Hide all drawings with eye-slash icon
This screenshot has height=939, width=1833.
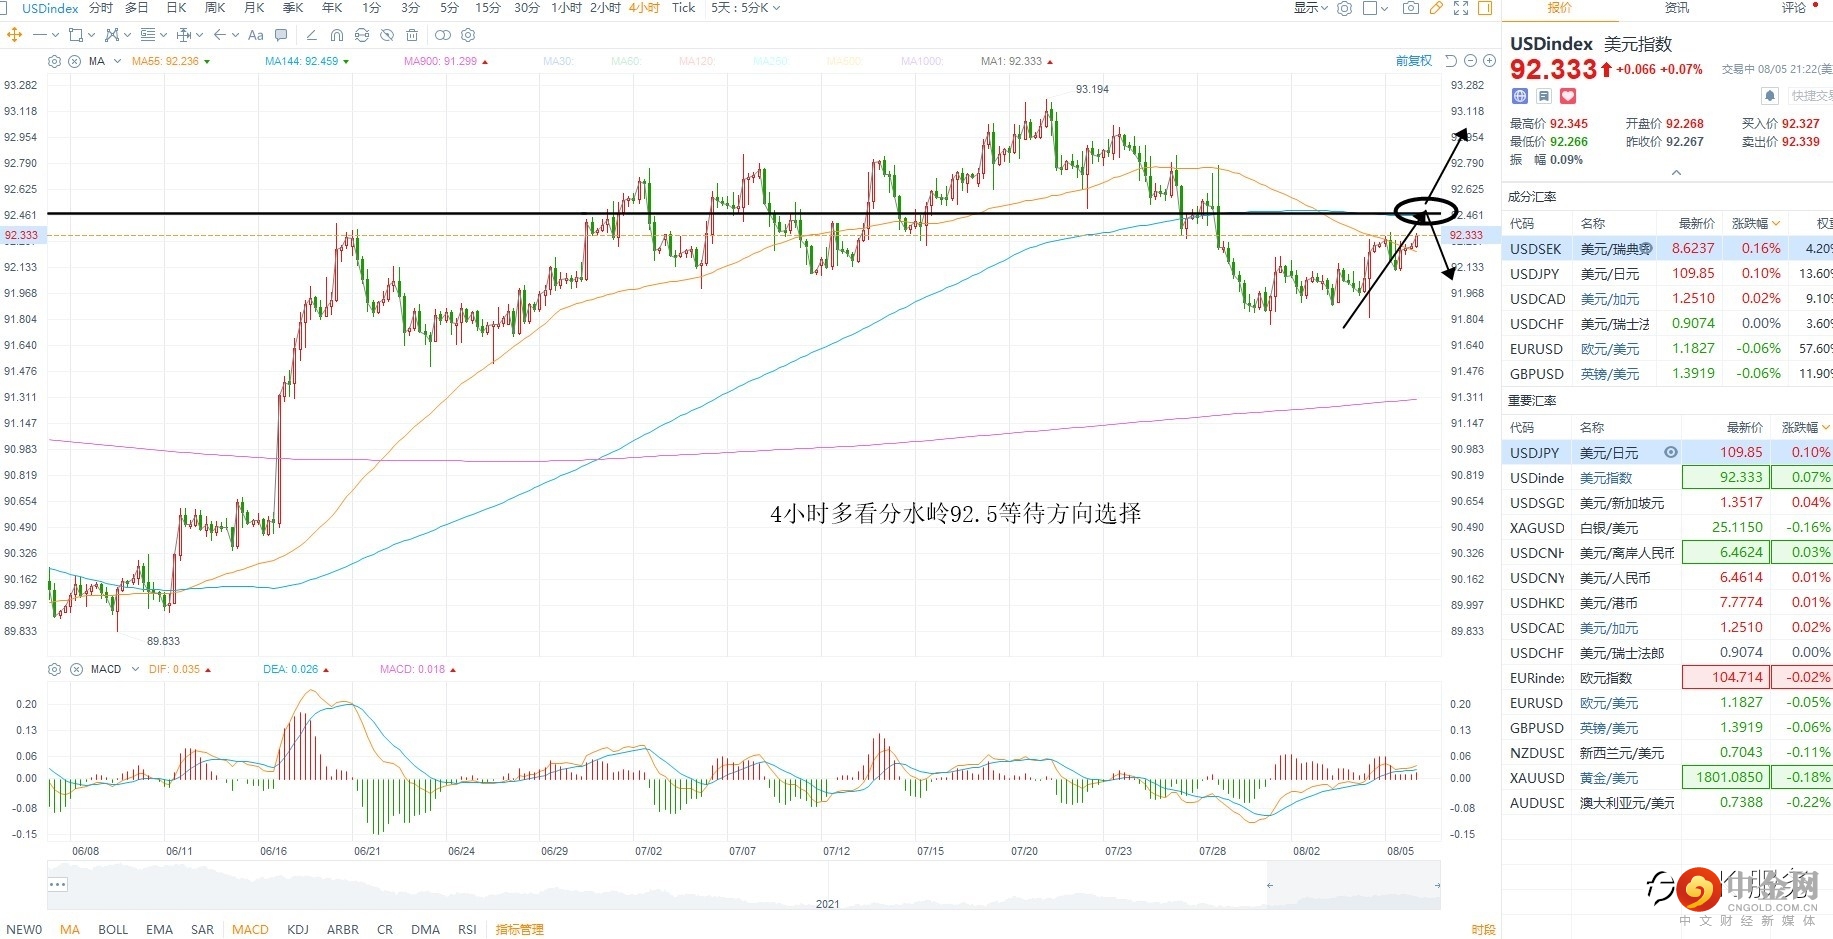(387, 35)
